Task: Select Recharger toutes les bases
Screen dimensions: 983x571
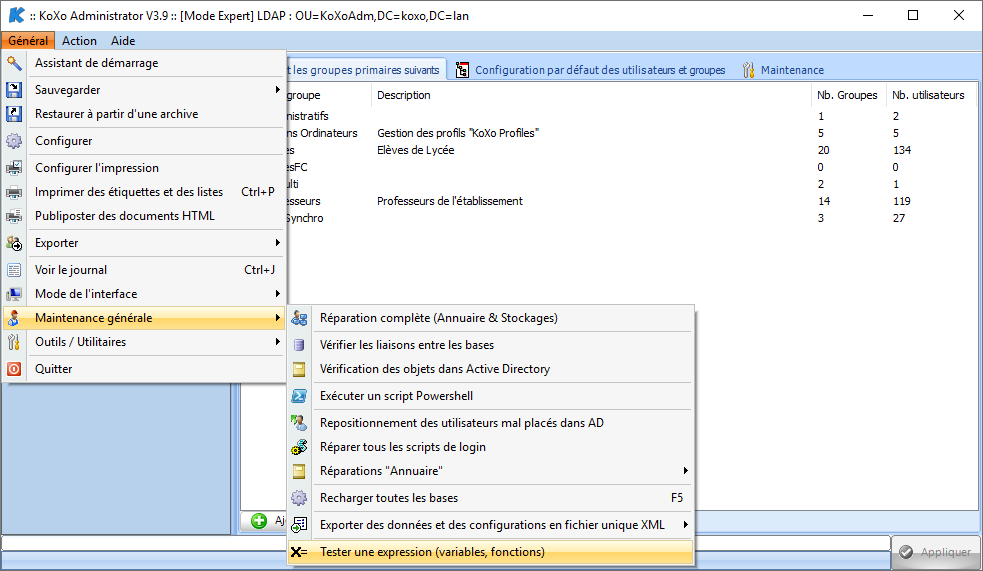Action: pyautogui.click(x=492, y=498)
